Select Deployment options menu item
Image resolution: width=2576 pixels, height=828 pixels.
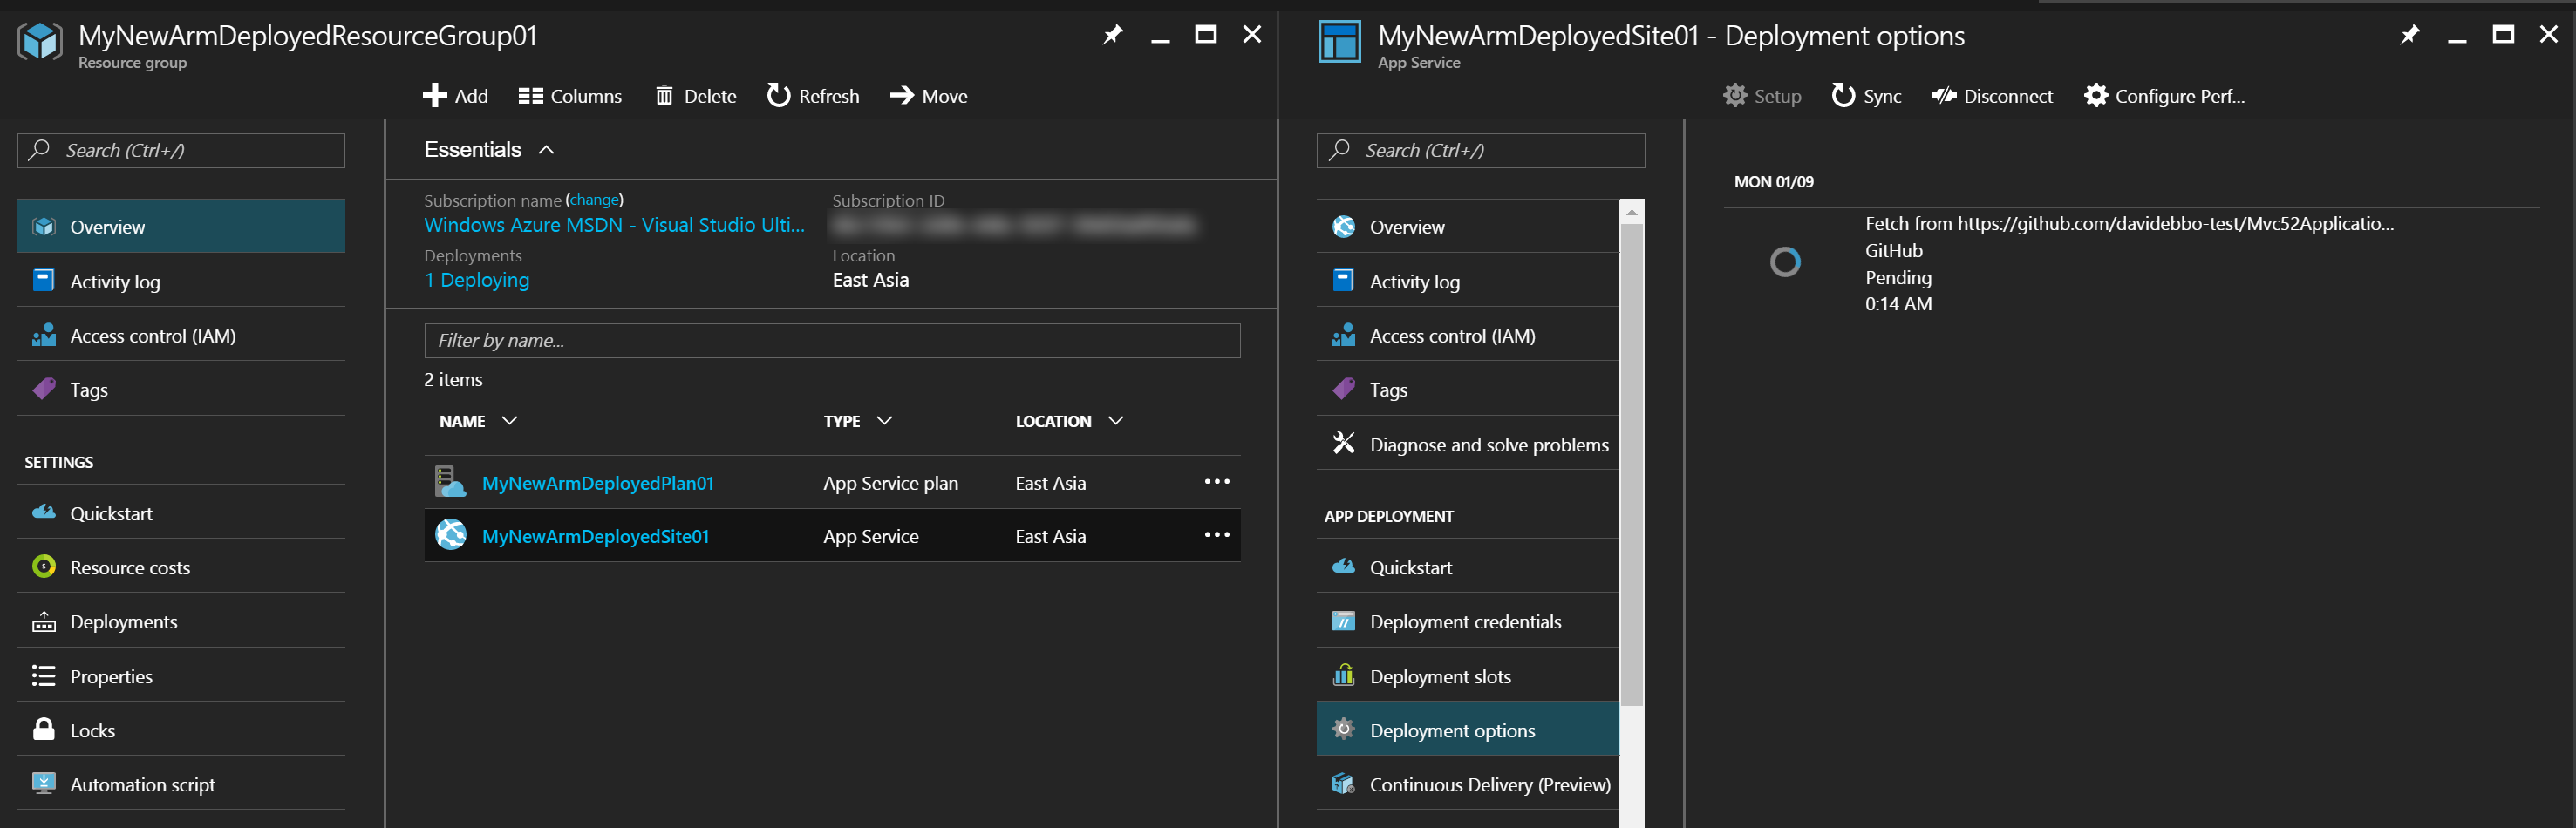pos(1467,730)
